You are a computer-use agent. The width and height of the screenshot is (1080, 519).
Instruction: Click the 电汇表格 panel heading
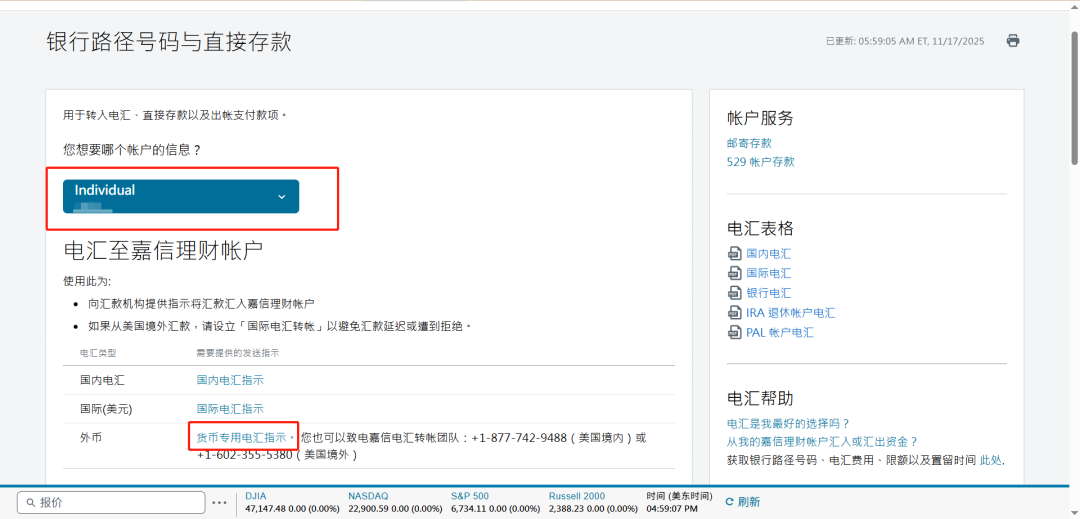(x=760, y=229)
